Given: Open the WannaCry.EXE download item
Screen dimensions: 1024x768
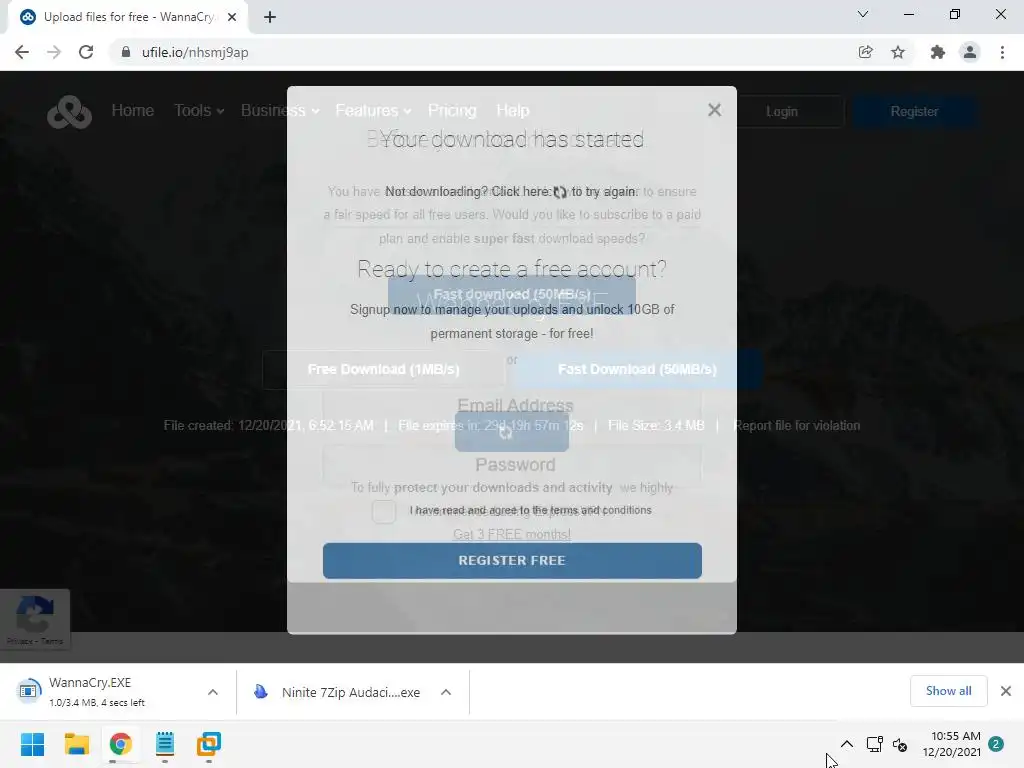Looking at the screenshot, I should (98, 692).
